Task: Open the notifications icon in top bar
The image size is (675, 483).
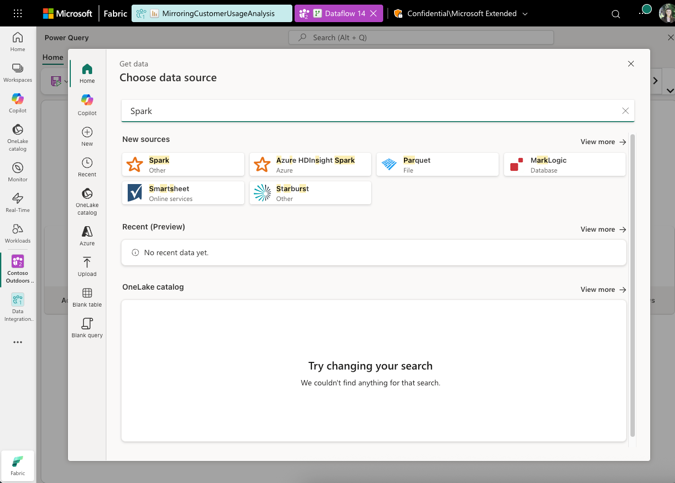Action: [644, 12]
